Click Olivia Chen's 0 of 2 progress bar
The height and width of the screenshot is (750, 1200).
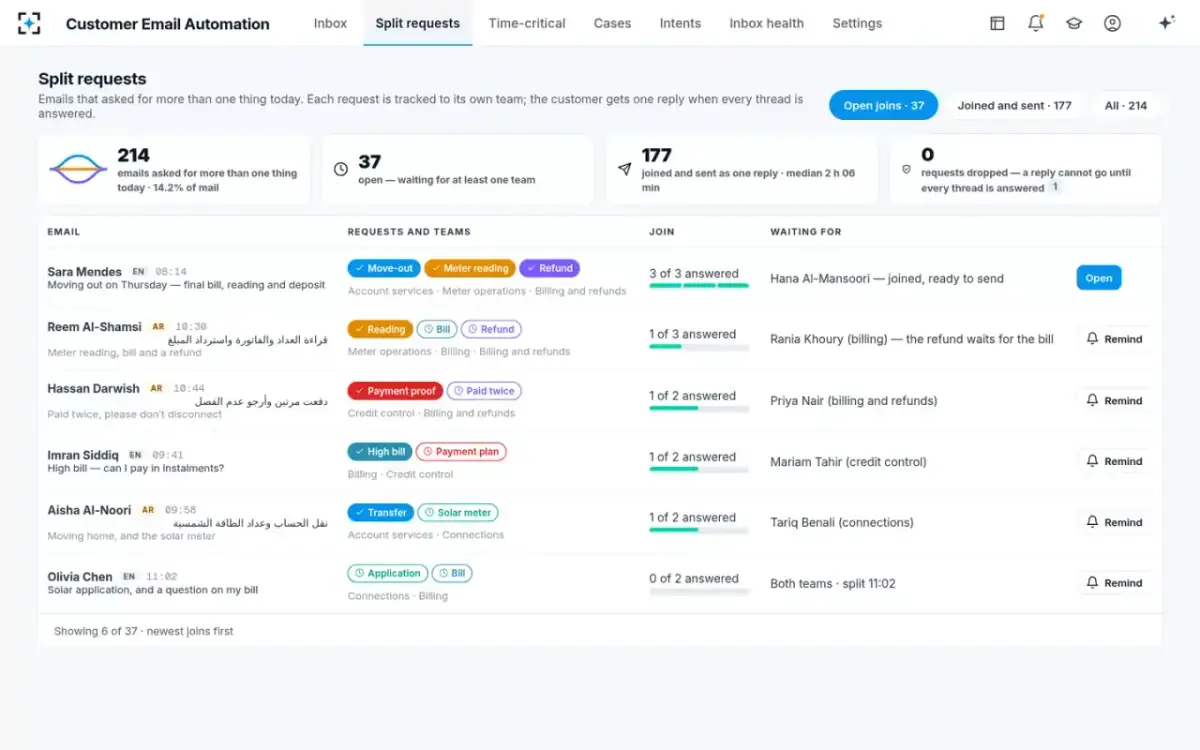click(699, 591)
